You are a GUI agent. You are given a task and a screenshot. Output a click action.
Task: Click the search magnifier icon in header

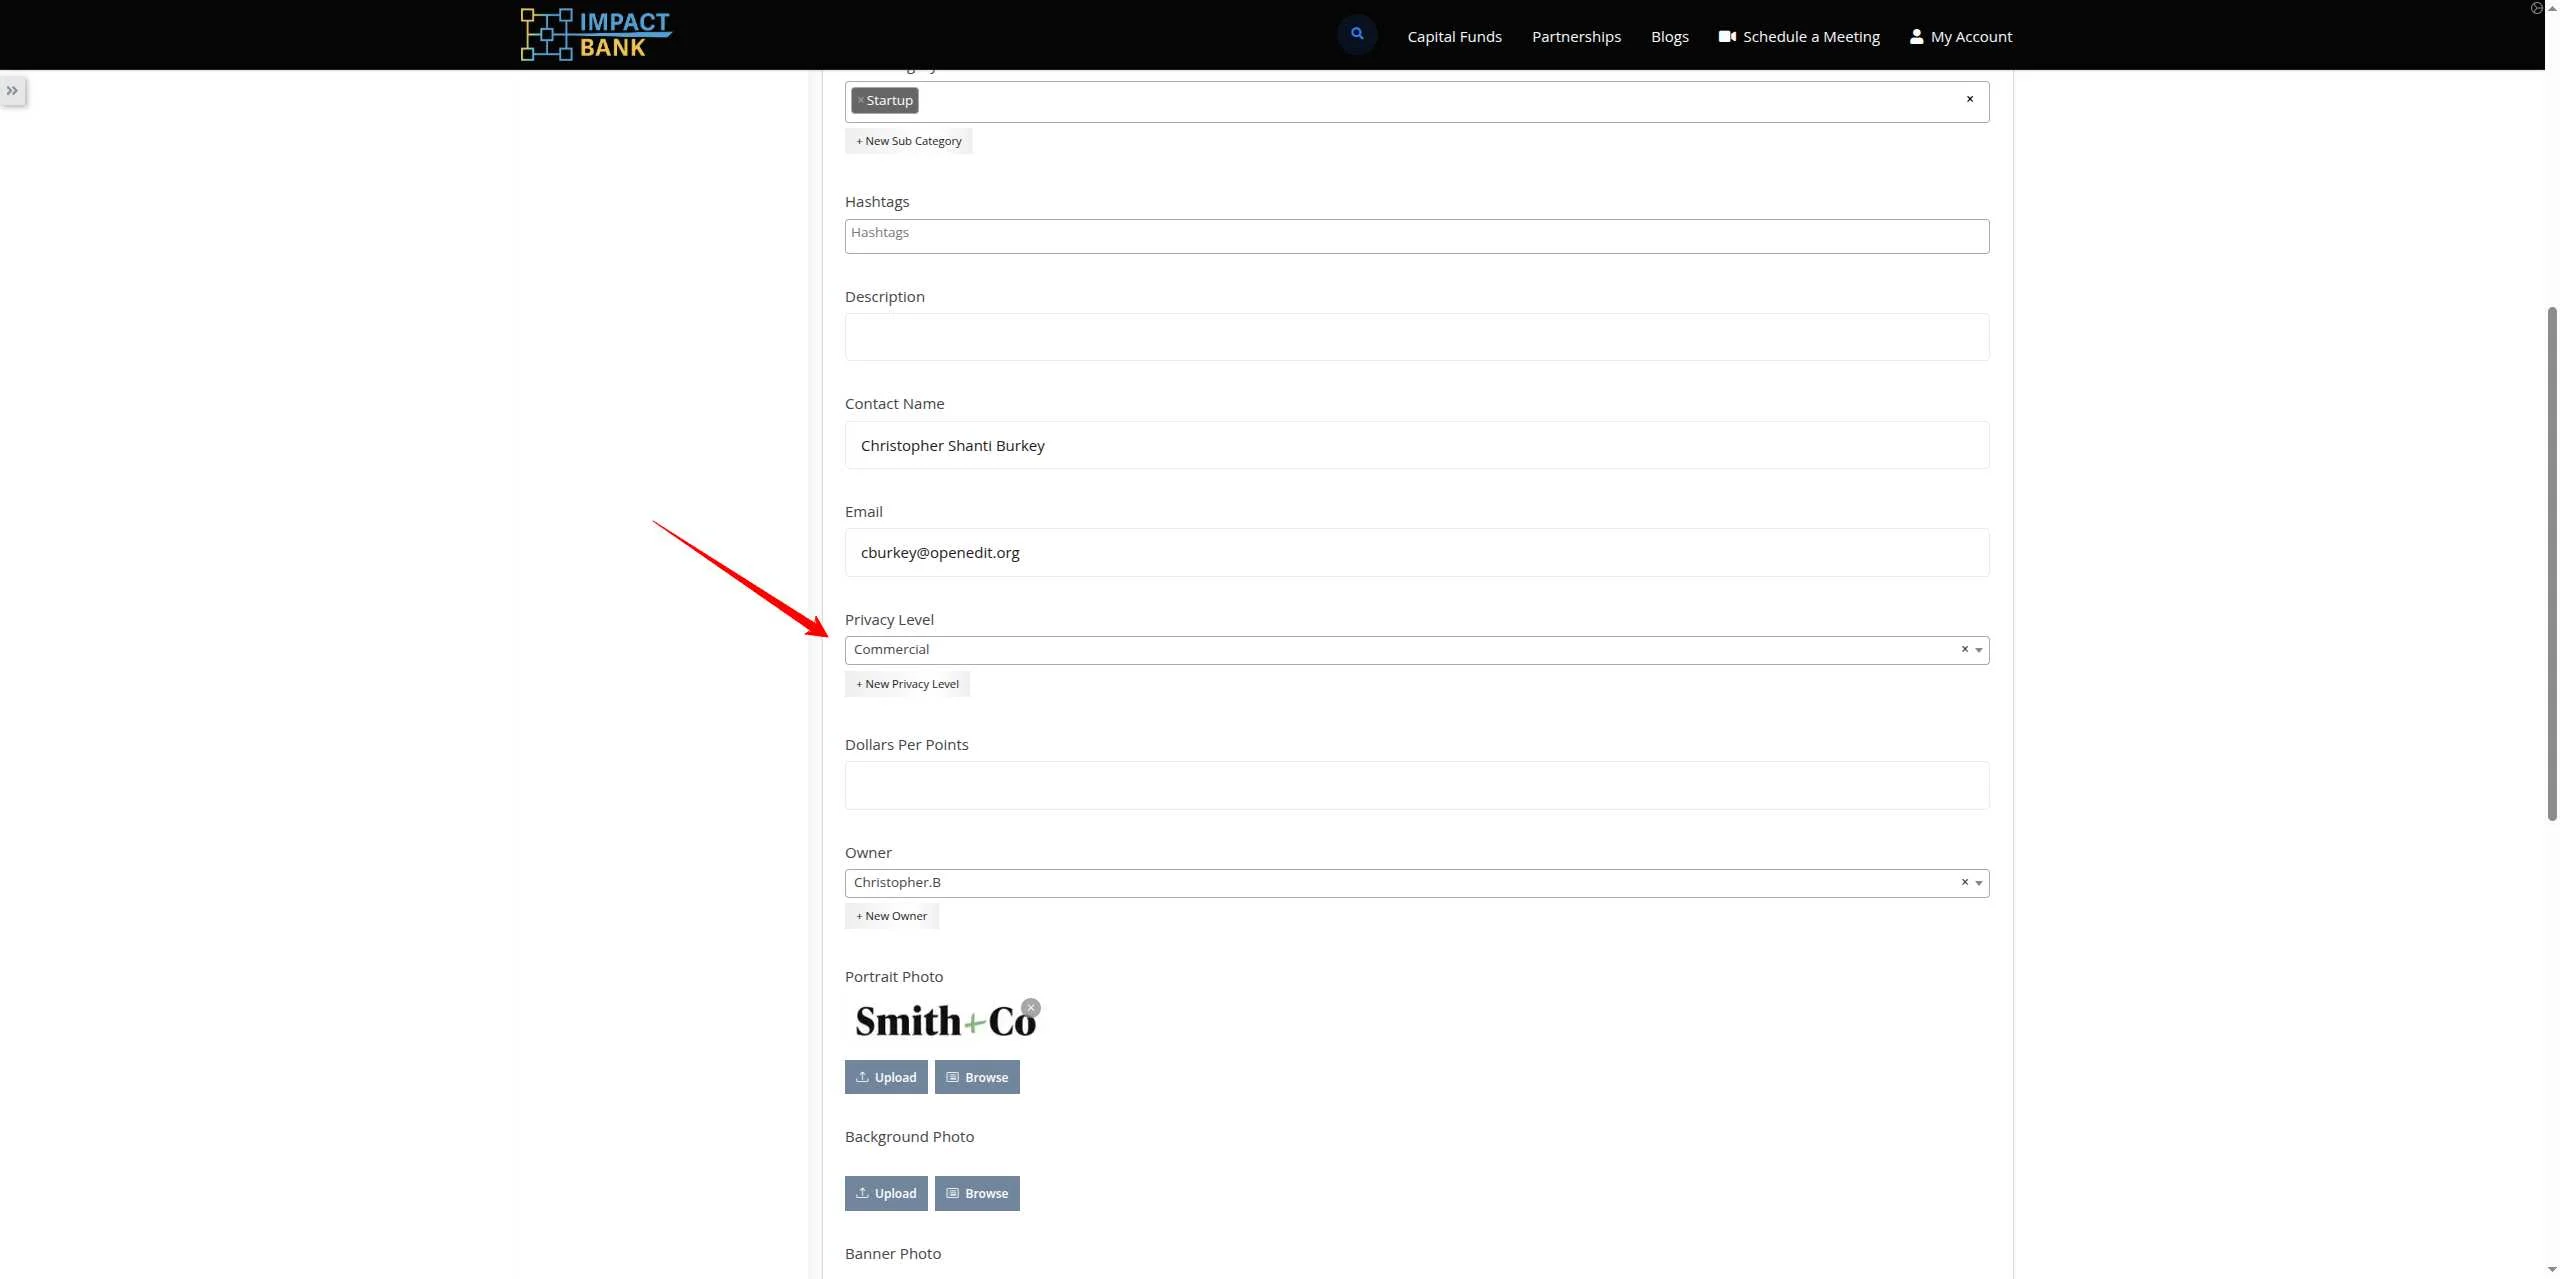pos(1356,34)
